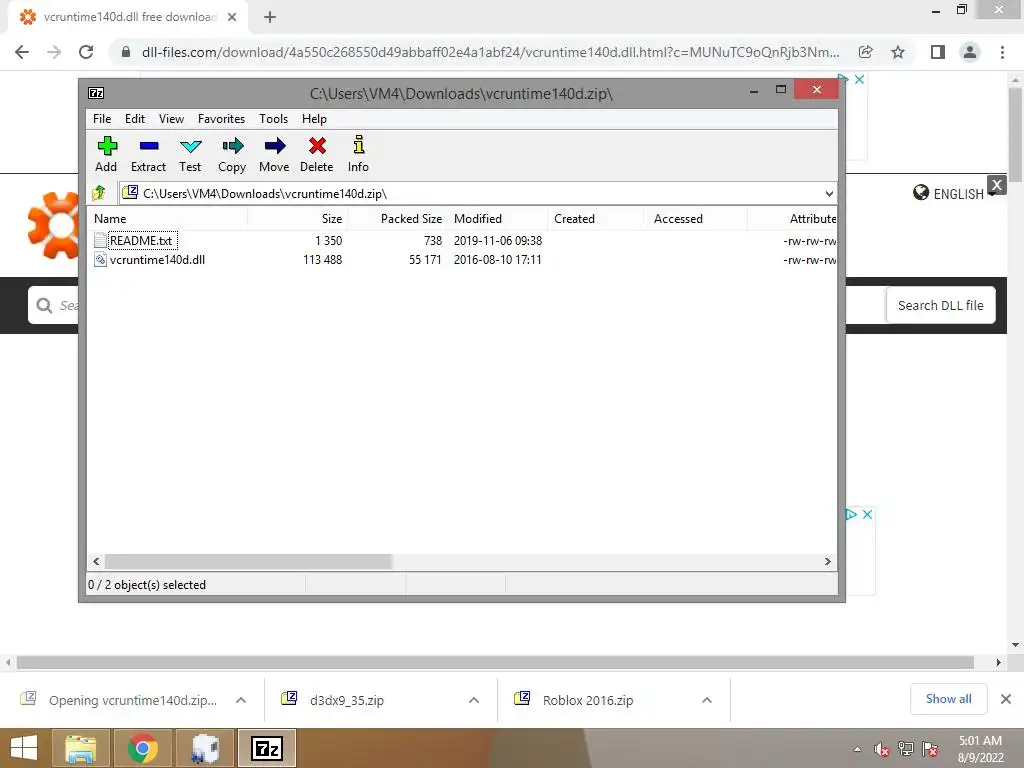Open the Help menu
This screenshot has height=768, width=1024.
[x=314, y=119]
